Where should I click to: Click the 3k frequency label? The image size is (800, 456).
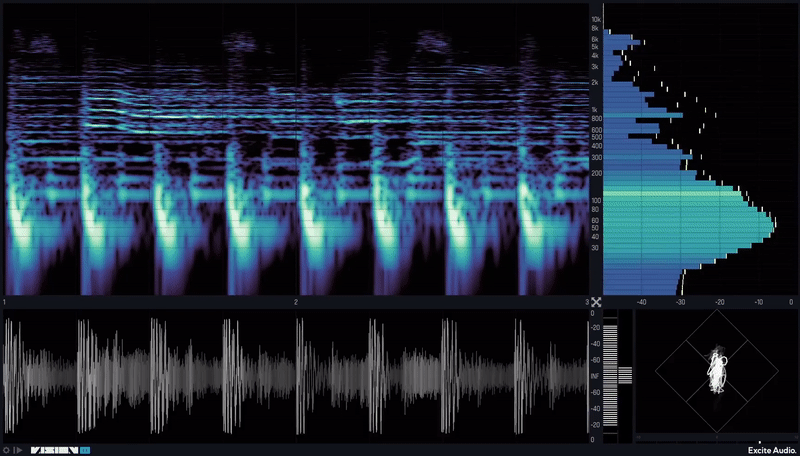pos(595,67)
